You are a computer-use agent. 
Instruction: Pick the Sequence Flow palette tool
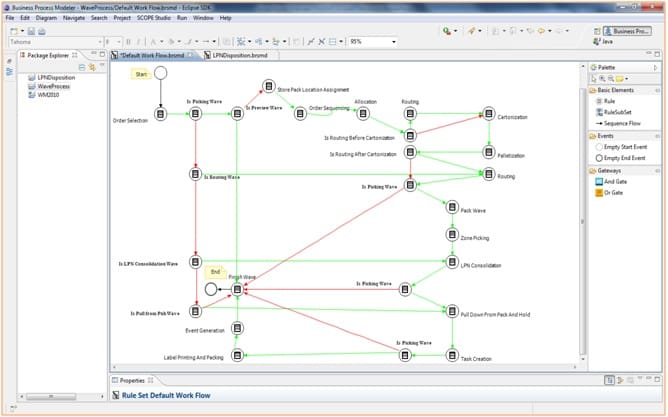pyautogui.click(x=618, y=123)
